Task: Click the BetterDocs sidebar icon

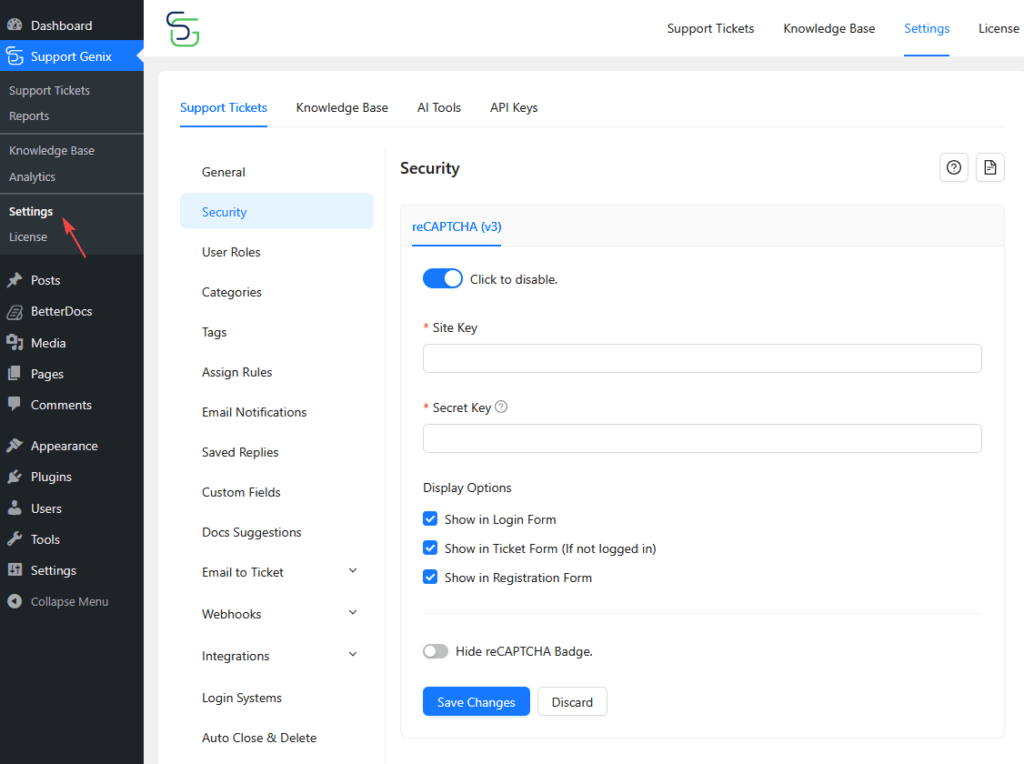Action: click(x=15, y=311)
